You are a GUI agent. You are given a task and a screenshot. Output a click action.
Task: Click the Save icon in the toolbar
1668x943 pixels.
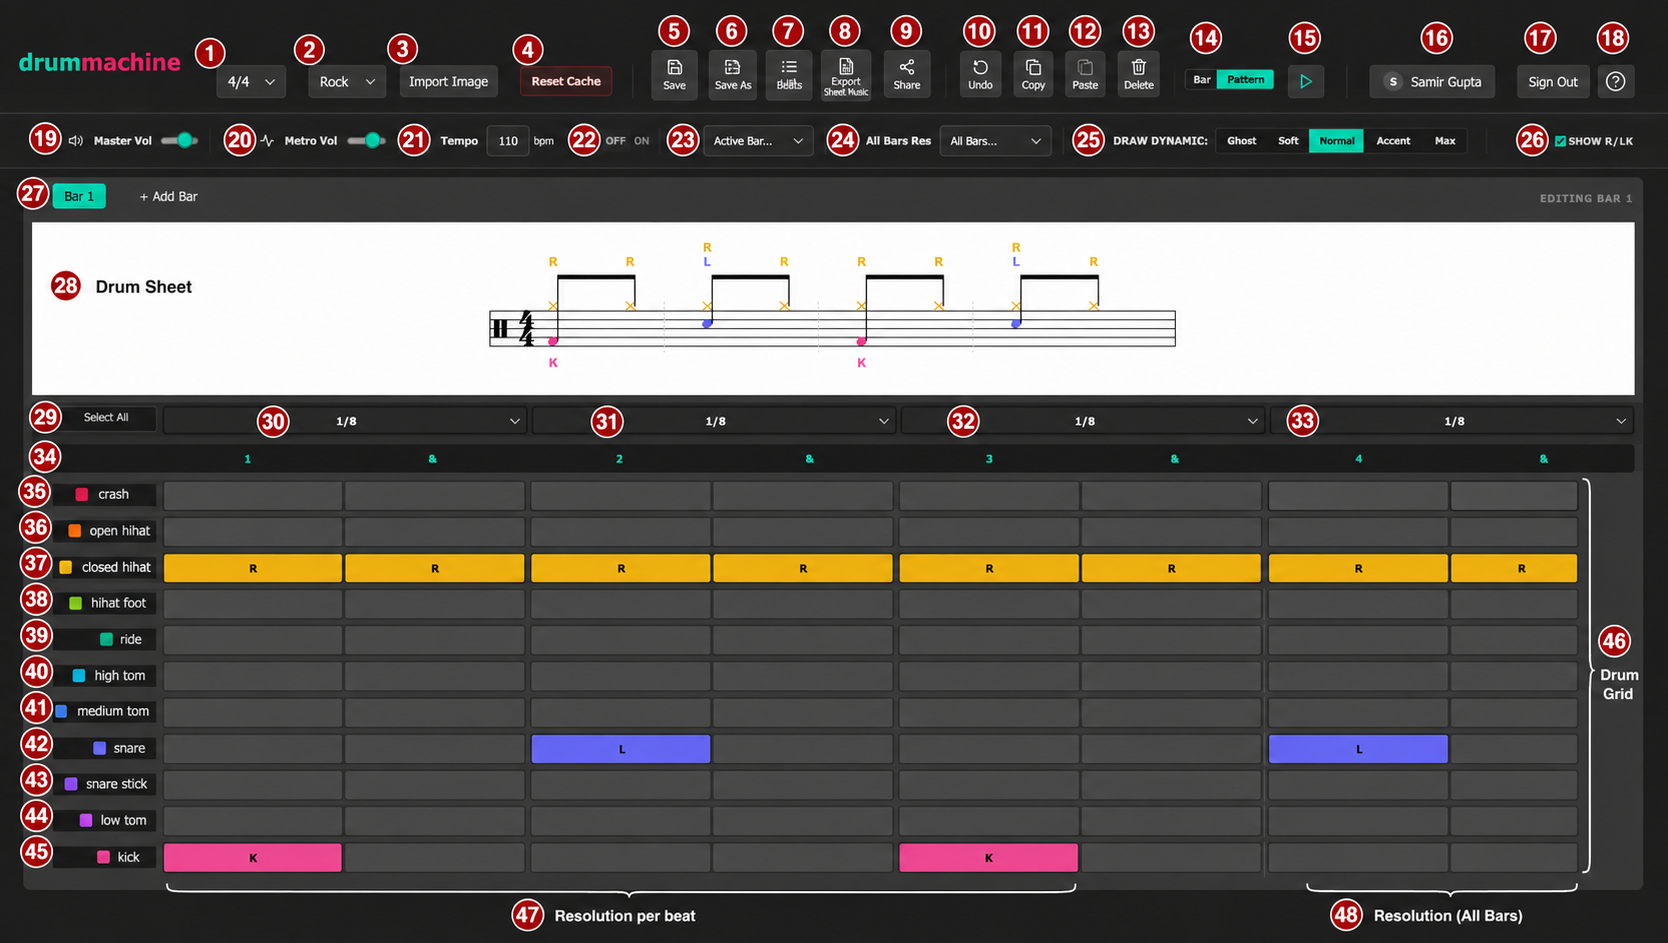(674, 68)
